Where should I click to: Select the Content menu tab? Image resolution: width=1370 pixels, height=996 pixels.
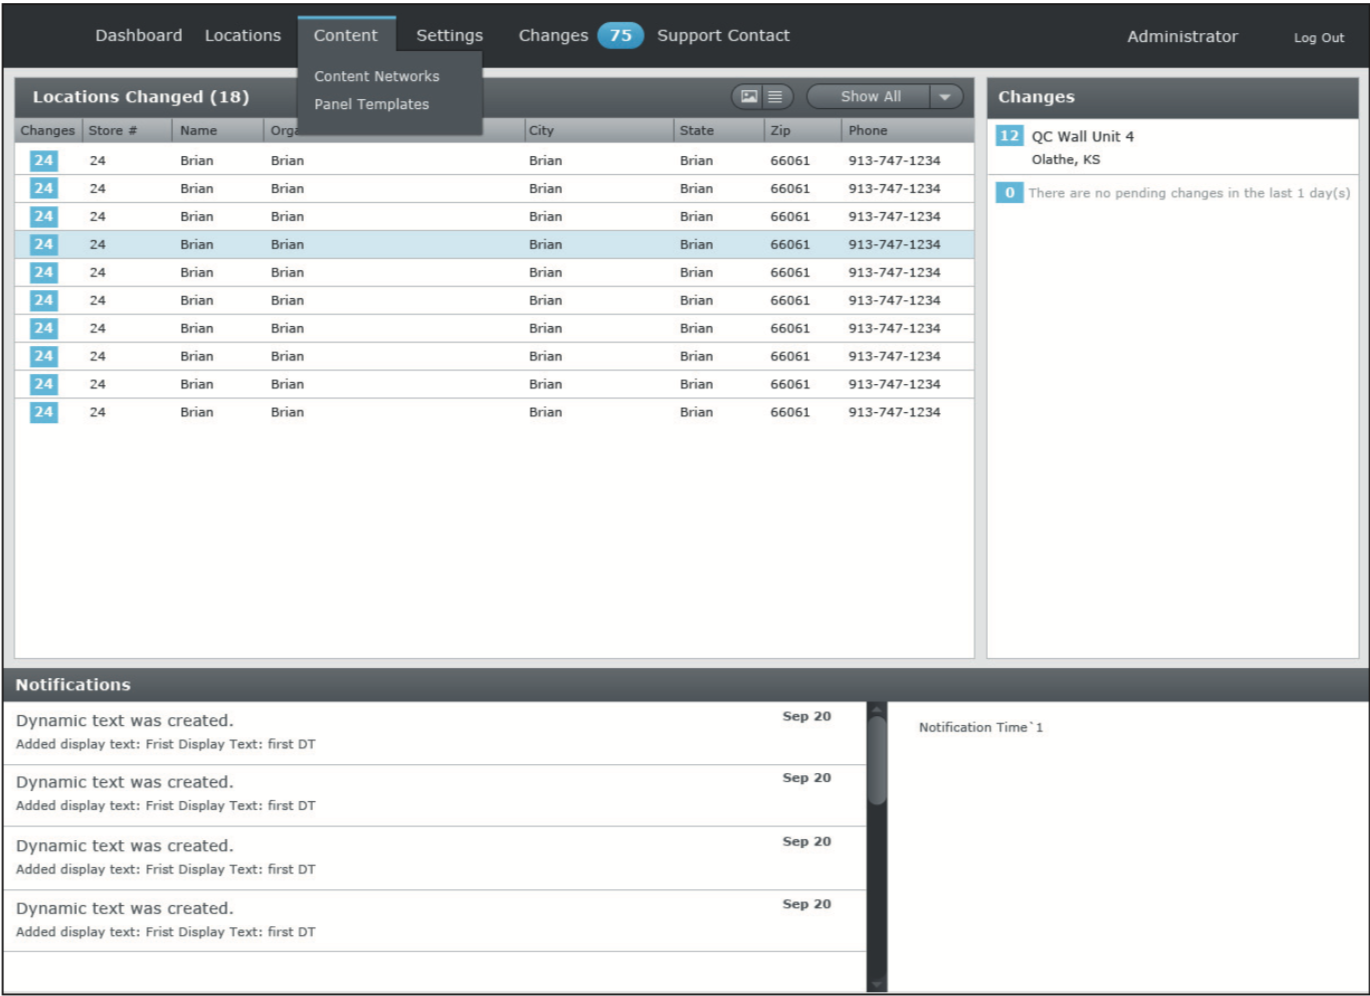[x=346, y=35]
